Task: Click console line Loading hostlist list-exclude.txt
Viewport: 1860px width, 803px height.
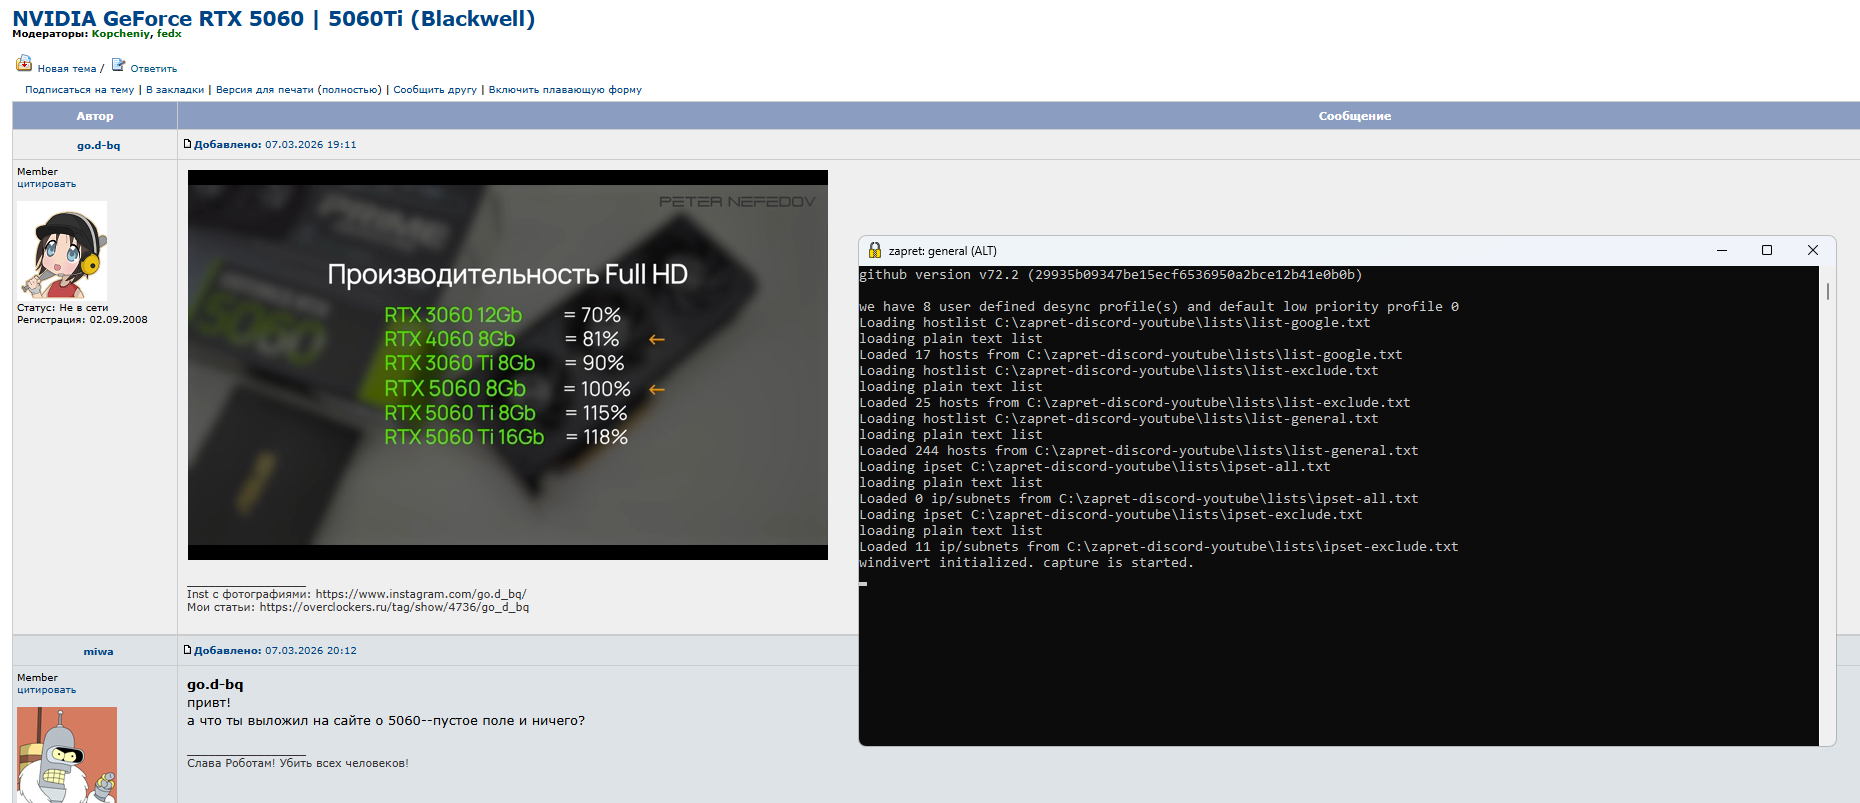Action: (1119, 371)
